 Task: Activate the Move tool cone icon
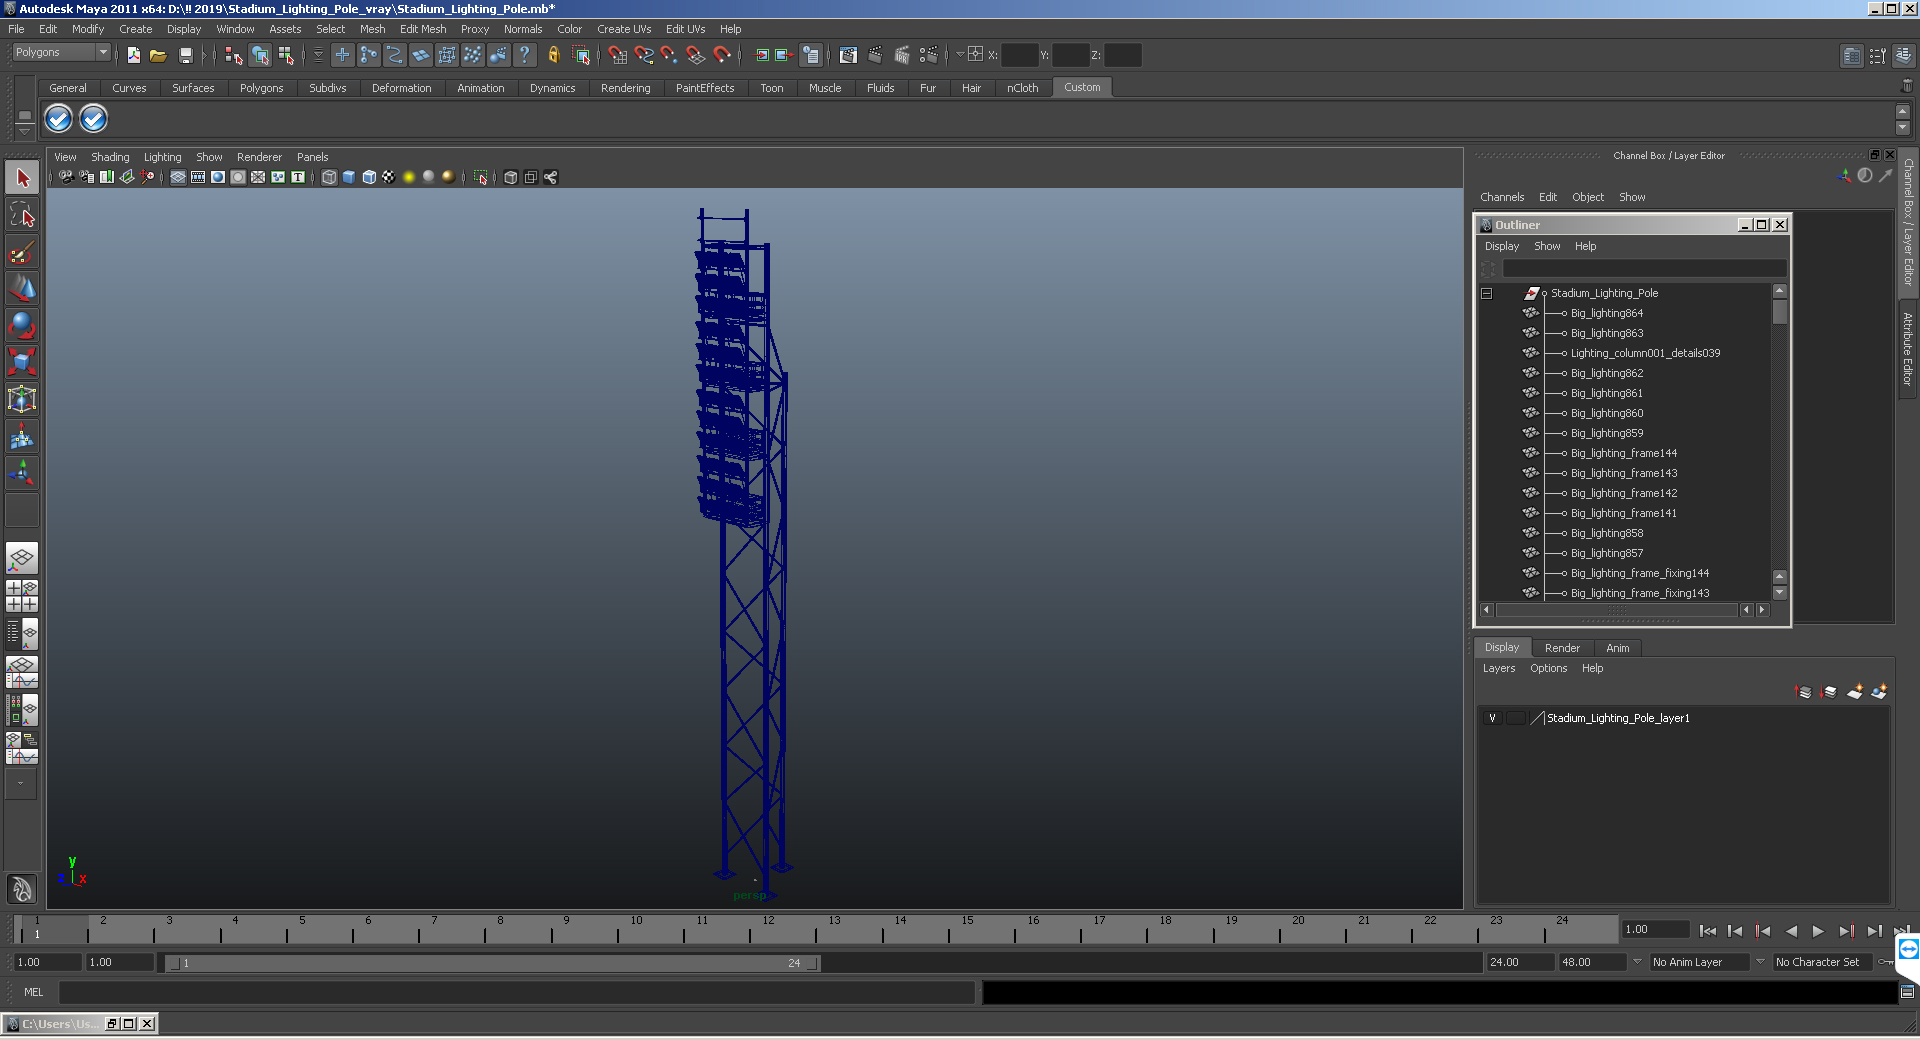[22, 288]
